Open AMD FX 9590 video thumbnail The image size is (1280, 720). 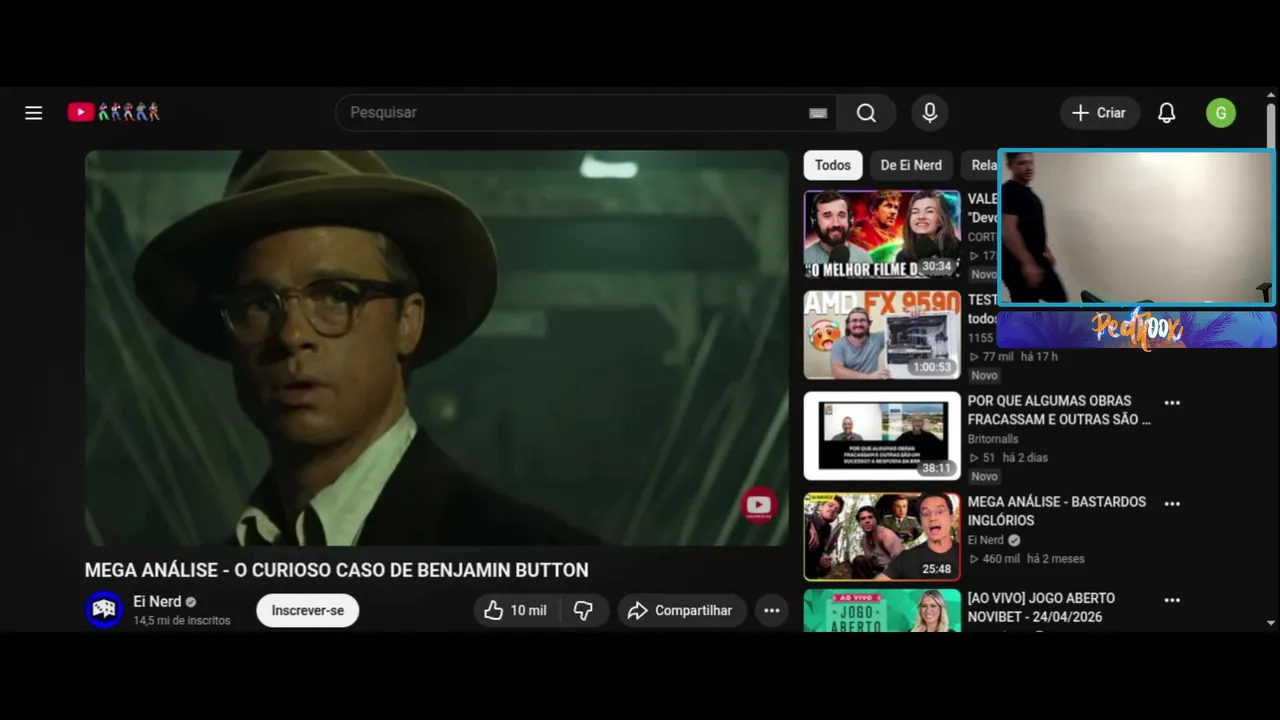[882, 335]
